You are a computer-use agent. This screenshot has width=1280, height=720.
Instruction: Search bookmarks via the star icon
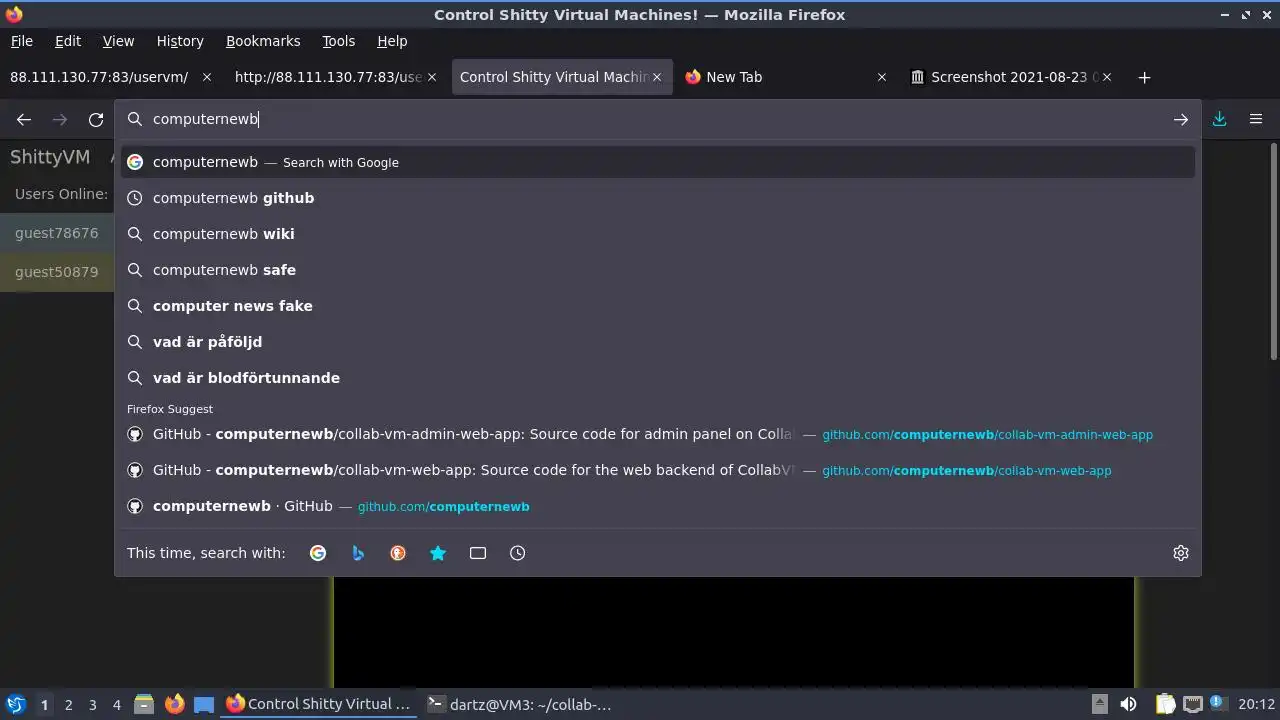click(438, 553)
